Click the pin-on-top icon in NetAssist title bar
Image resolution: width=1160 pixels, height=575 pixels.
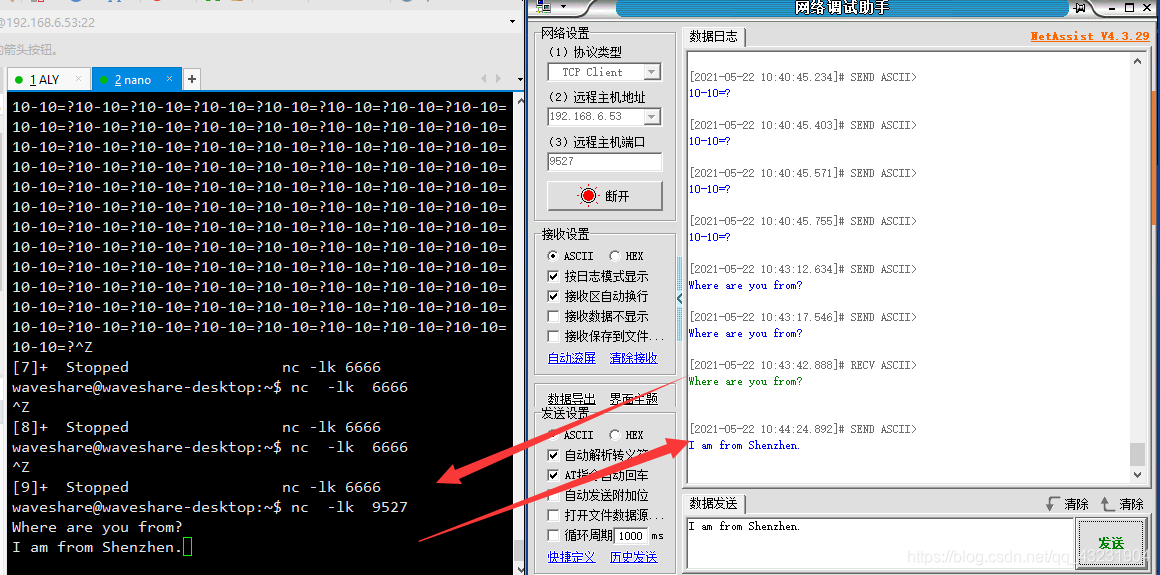tap(1081, 7)
